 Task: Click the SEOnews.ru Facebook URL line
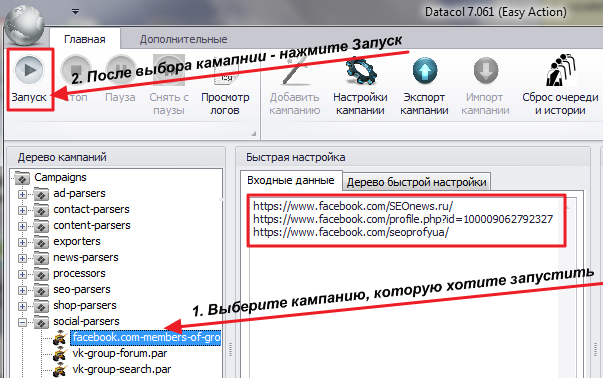coord(353,206)
